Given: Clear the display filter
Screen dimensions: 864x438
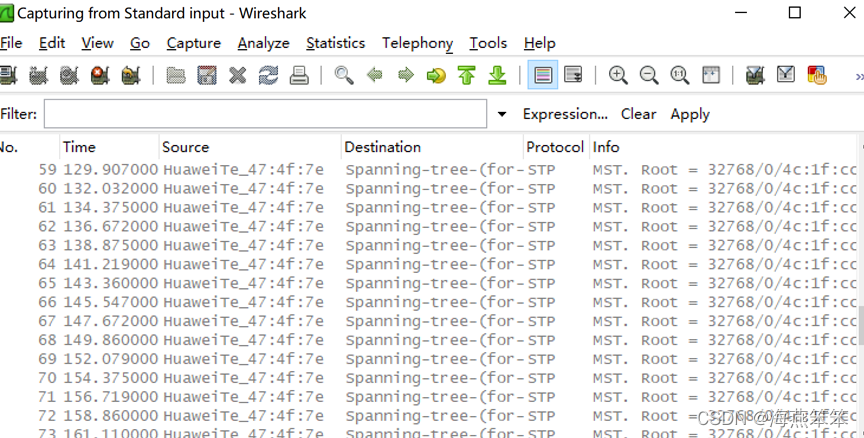Looking at the screenshot, I should pos(639,114).
